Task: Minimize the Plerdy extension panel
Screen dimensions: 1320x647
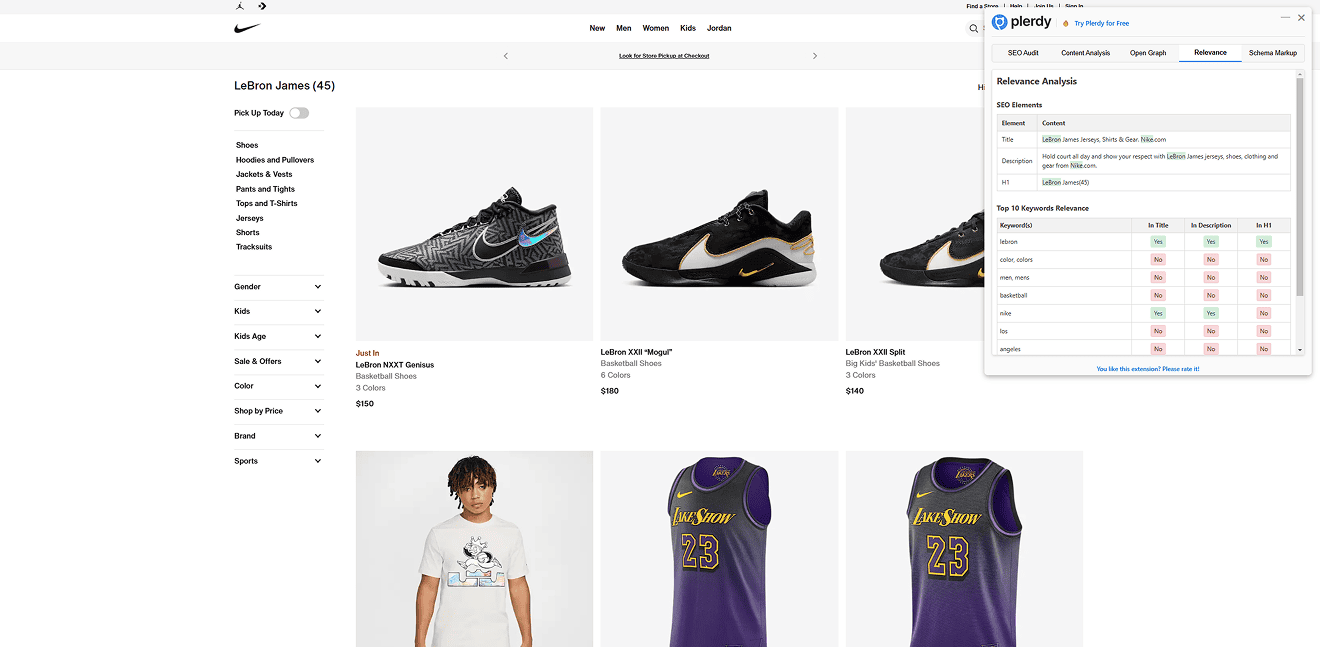Action: (1286, 18)
